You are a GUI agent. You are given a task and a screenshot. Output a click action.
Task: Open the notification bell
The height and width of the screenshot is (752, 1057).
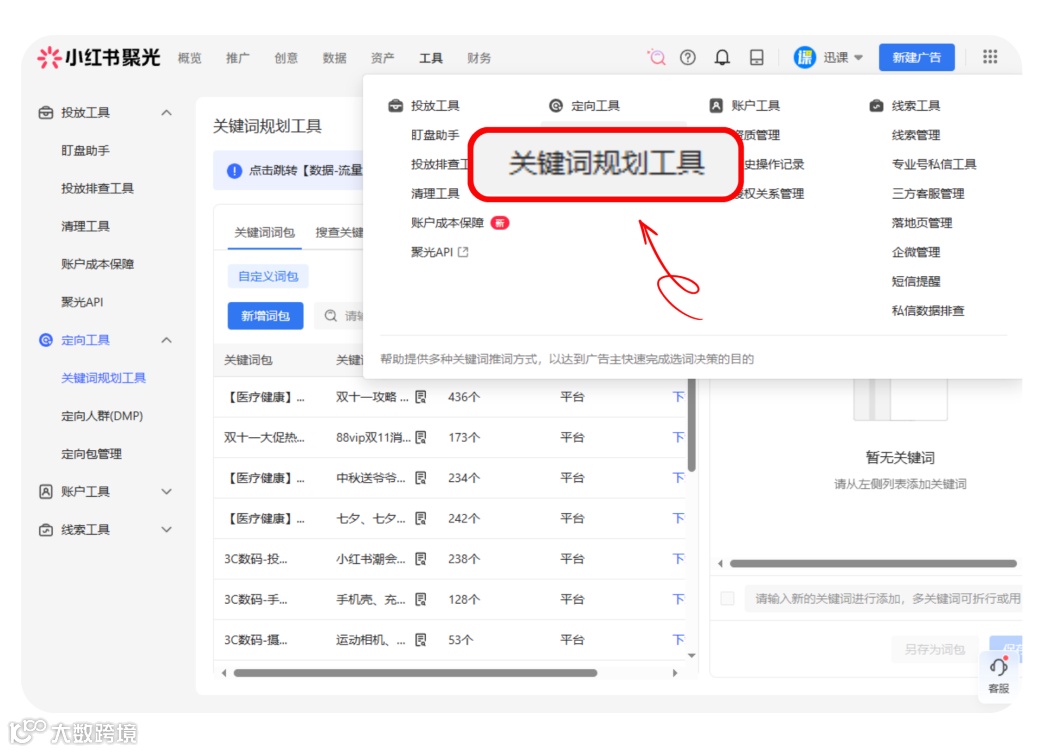[x=722, y=57]
